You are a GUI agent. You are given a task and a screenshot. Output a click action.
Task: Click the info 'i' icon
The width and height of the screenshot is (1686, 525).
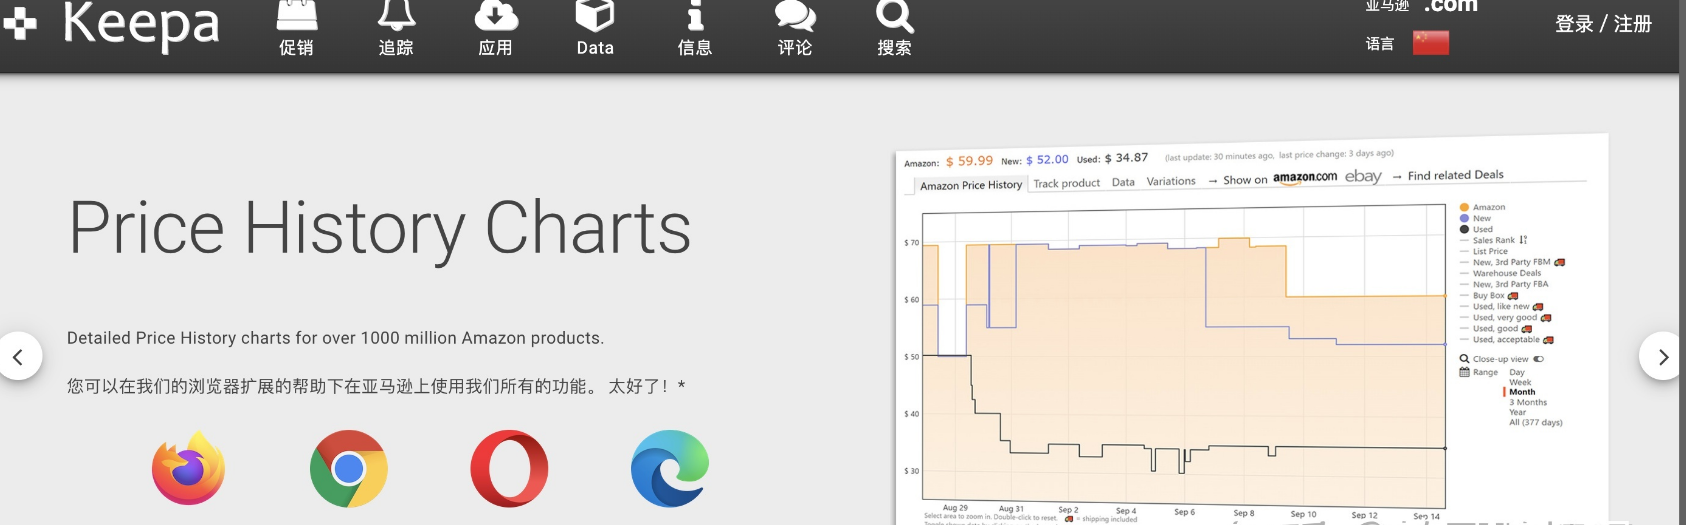point(696,14)
